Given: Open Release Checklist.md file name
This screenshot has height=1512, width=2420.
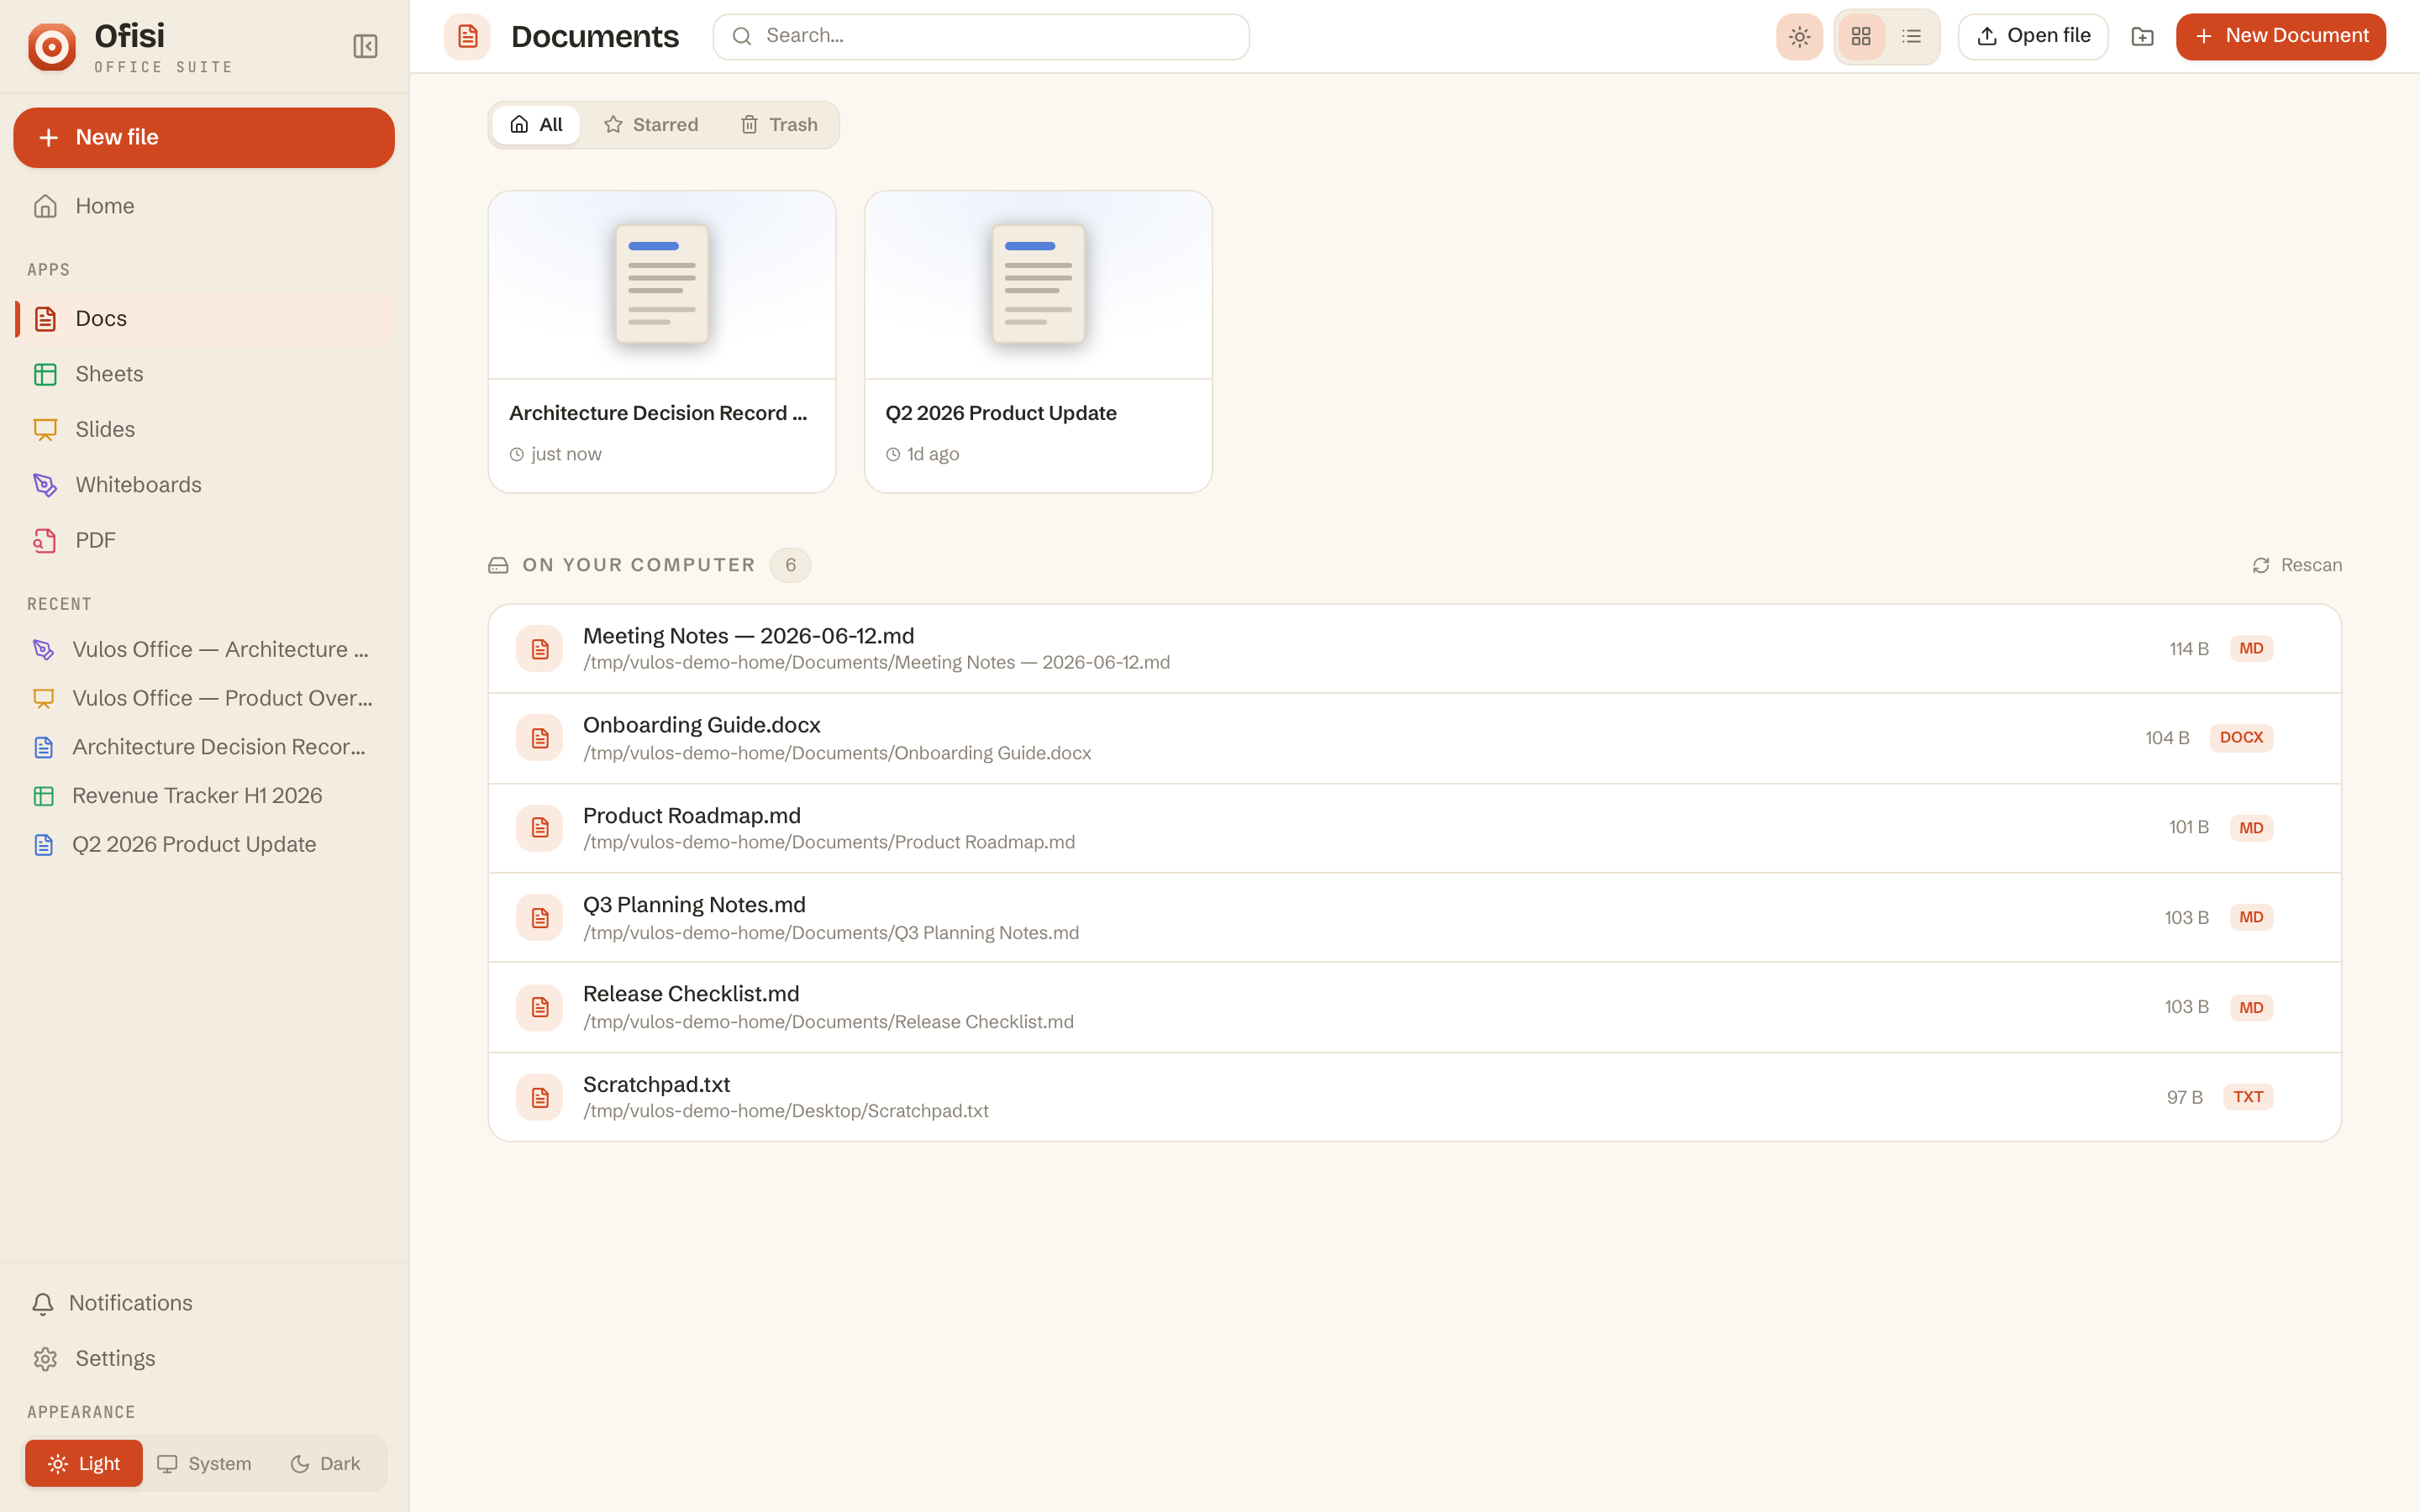Looking at the screenshot, I should point(691,994).
